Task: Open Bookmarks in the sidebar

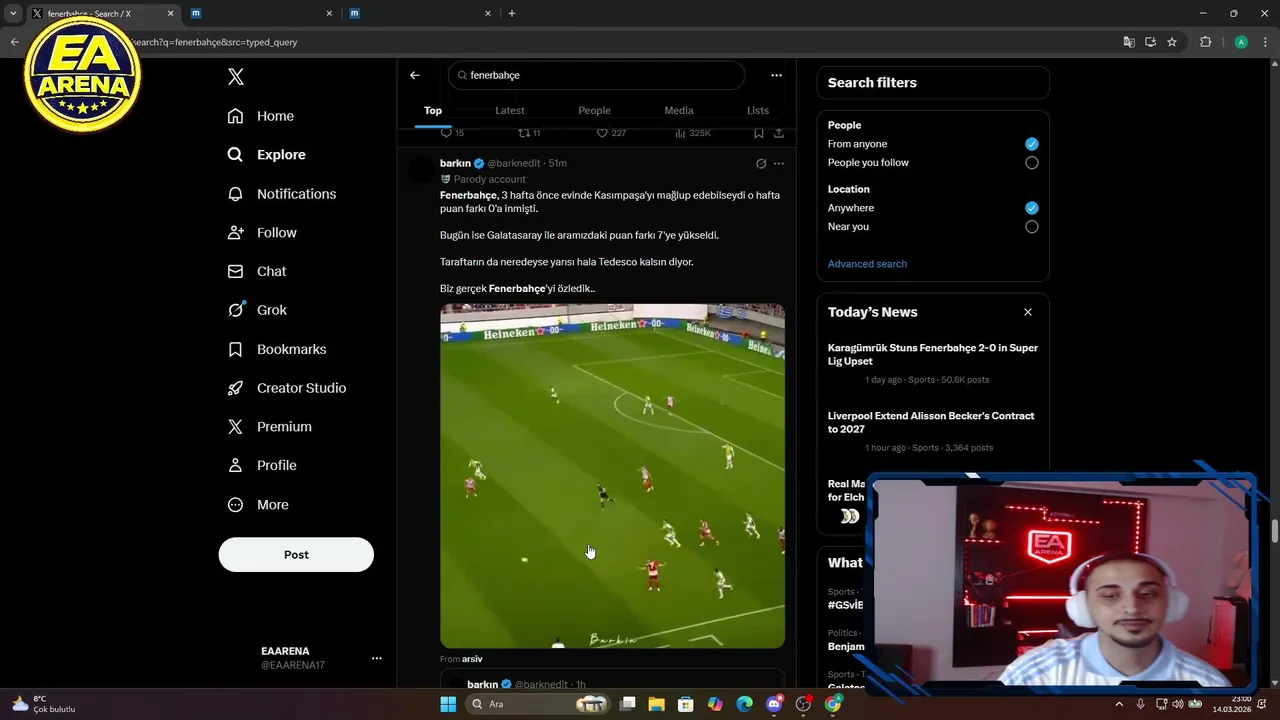Action: point(277,349)
